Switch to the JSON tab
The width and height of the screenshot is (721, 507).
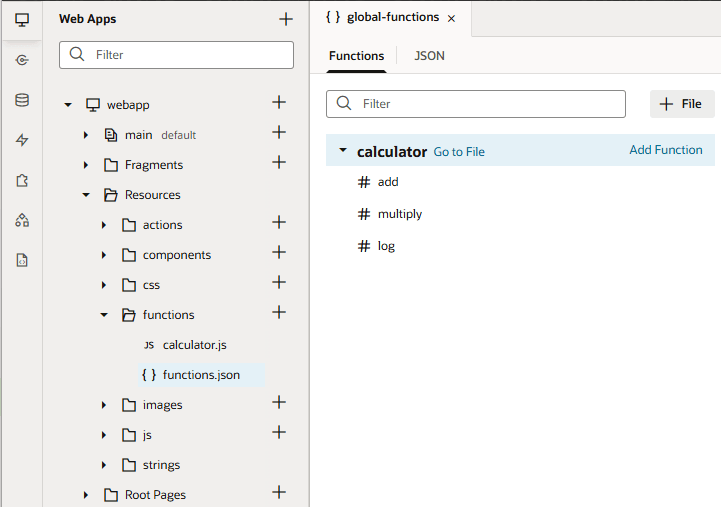(430, 56)
